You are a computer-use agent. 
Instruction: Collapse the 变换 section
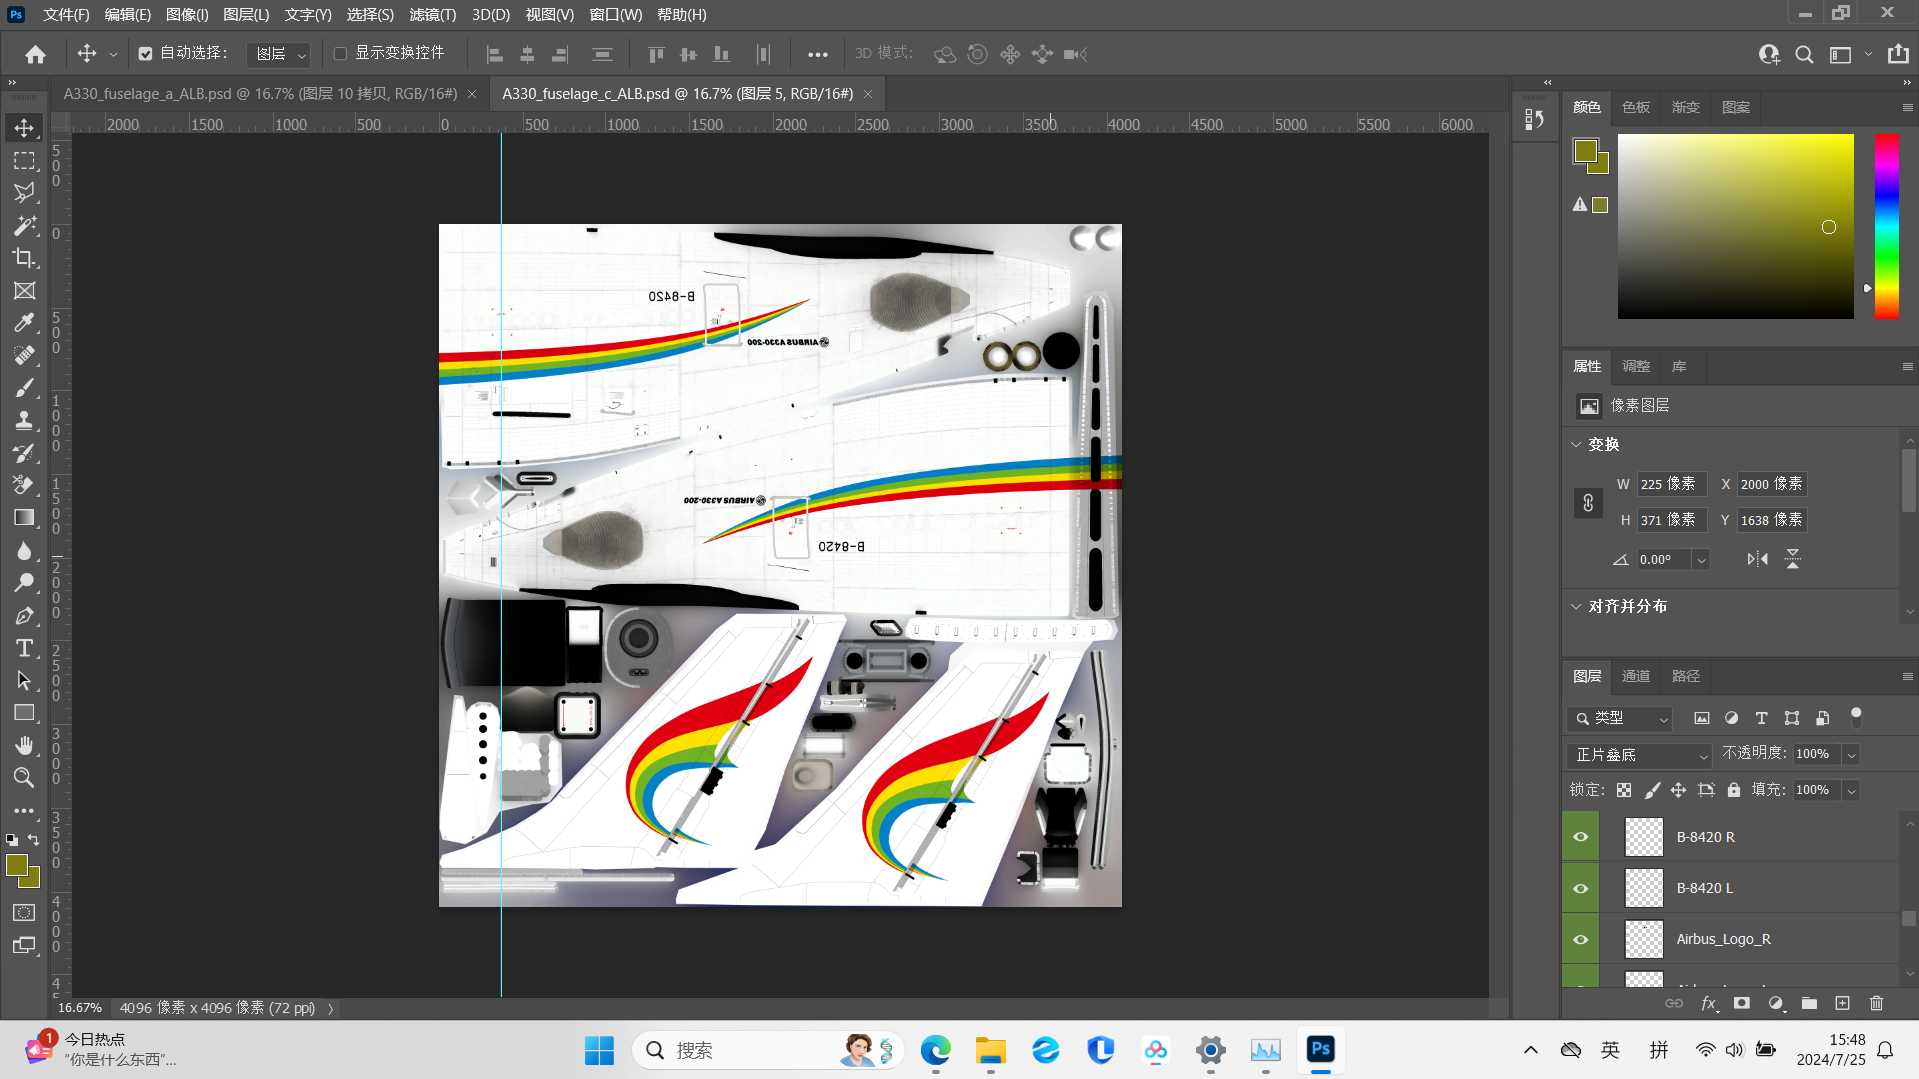click(x=1577, y=444)
